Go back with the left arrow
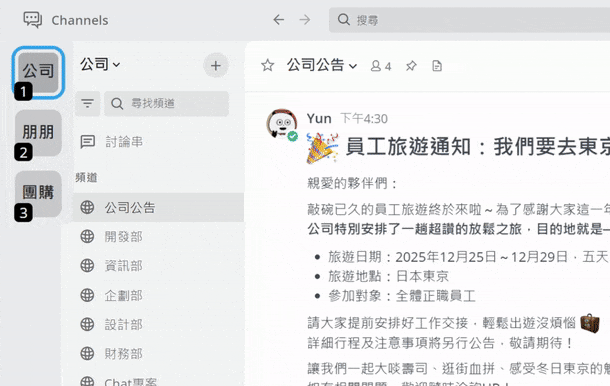Screen dimensions: 610x386 tap(279, 19)
